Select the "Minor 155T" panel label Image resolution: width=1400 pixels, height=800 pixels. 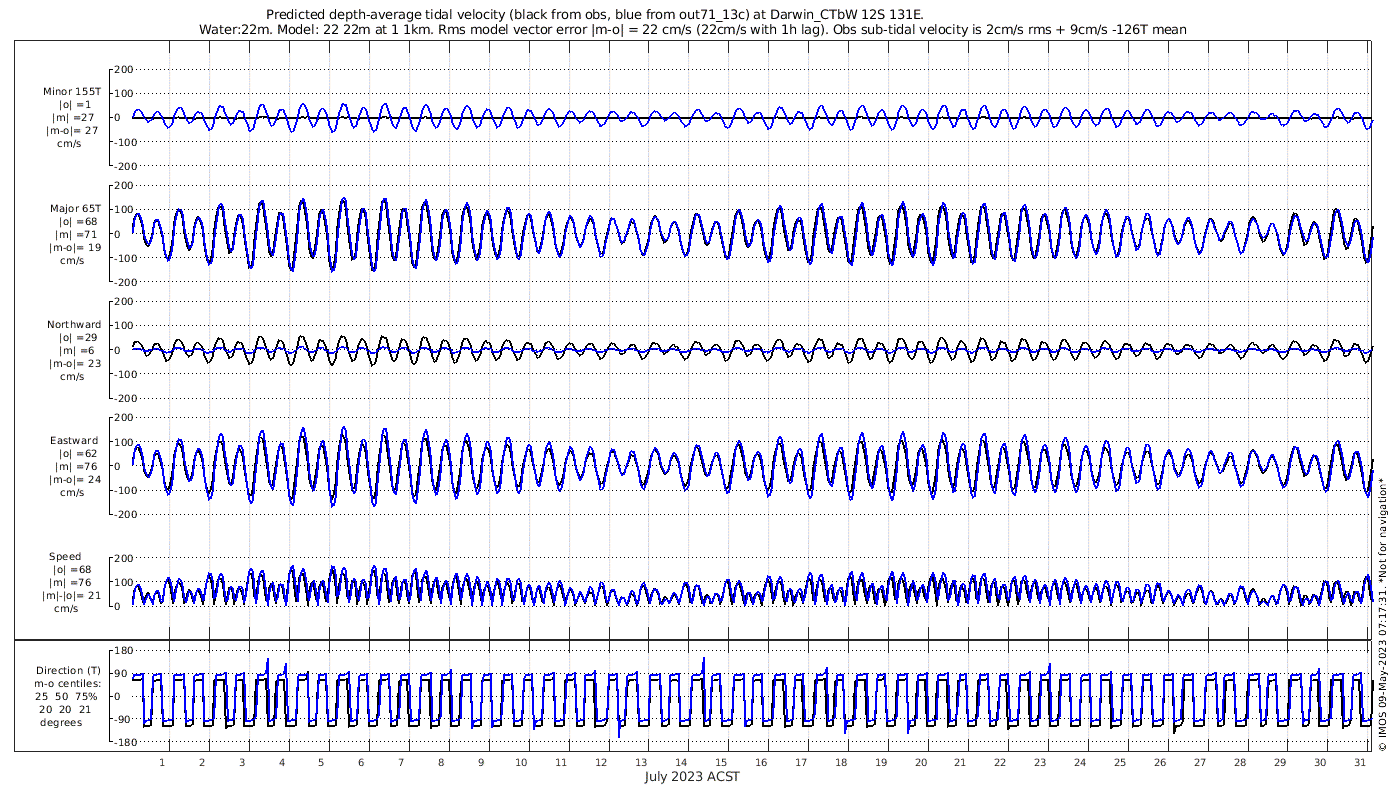point(71,91)
